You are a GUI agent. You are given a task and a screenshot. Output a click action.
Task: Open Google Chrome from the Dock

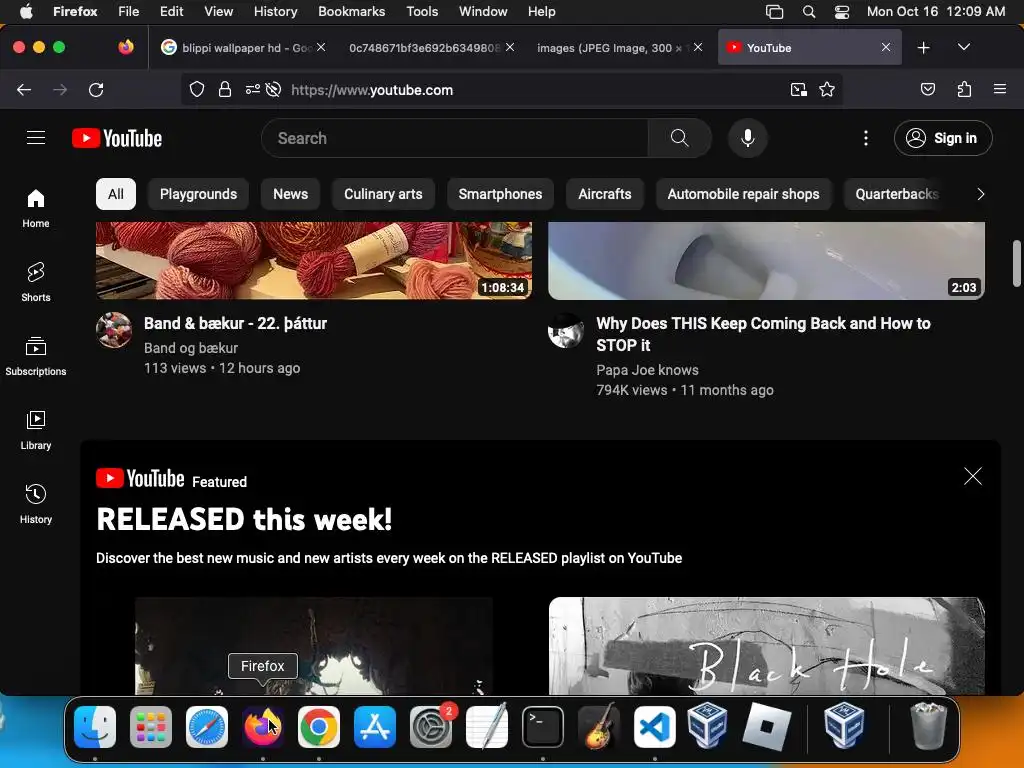pyautogui.click(x=319, y=727)
